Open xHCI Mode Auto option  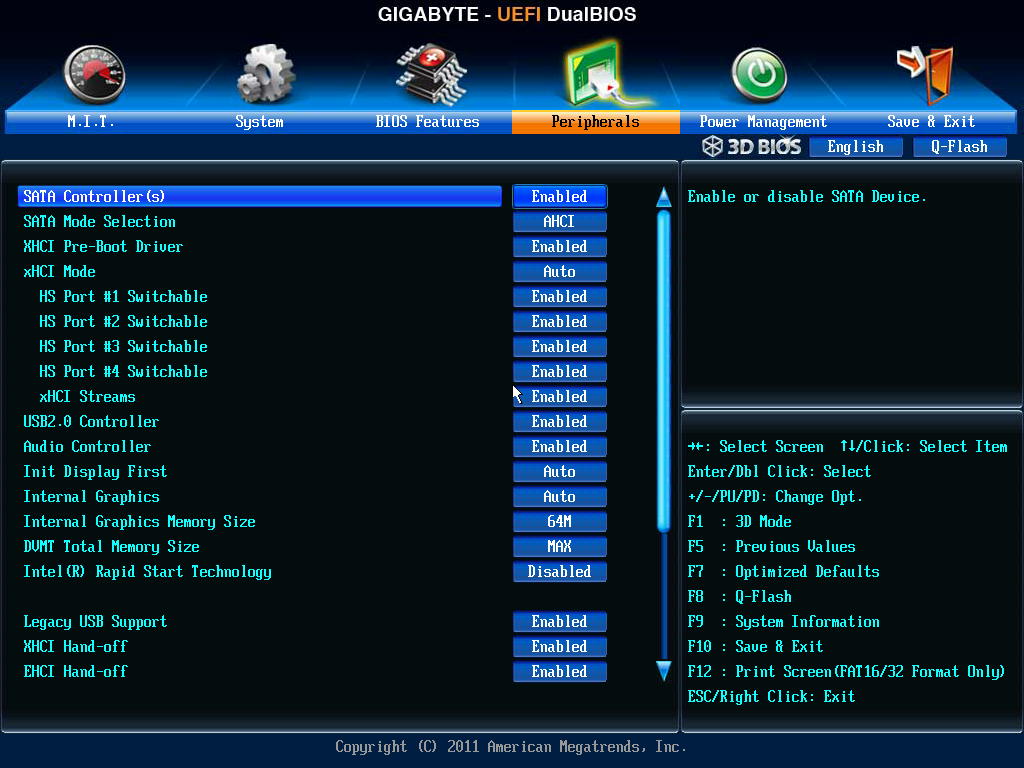click(560, 272)
